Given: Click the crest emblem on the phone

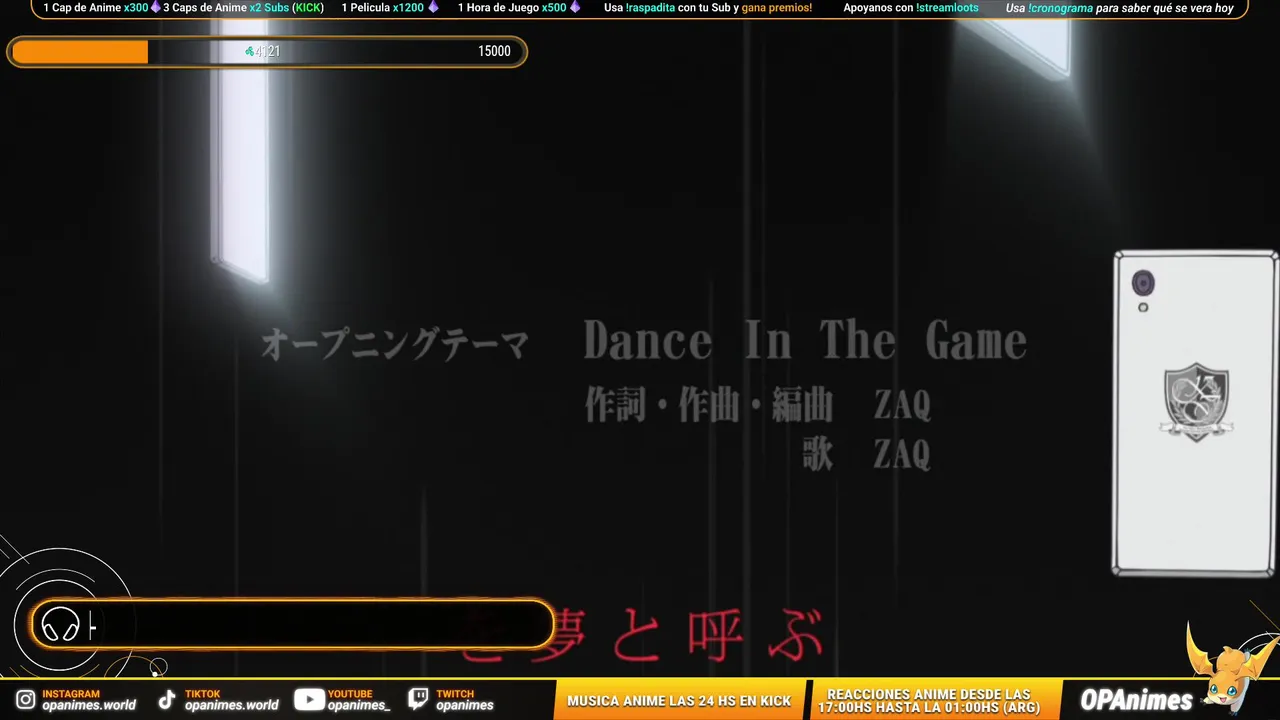Looking at the screenshot, I should [1196, 401].
